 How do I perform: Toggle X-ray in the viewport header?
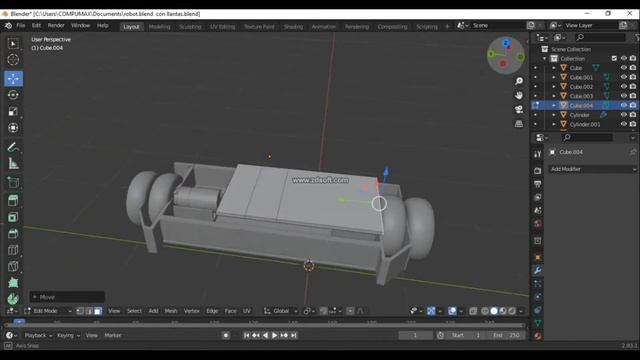point(473,311)
